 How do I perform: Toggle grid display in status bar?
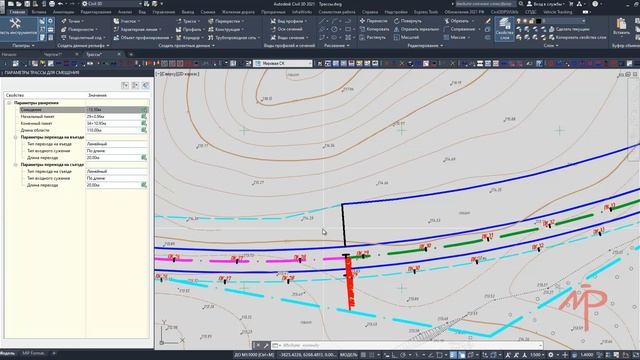[x=363, y=355]
